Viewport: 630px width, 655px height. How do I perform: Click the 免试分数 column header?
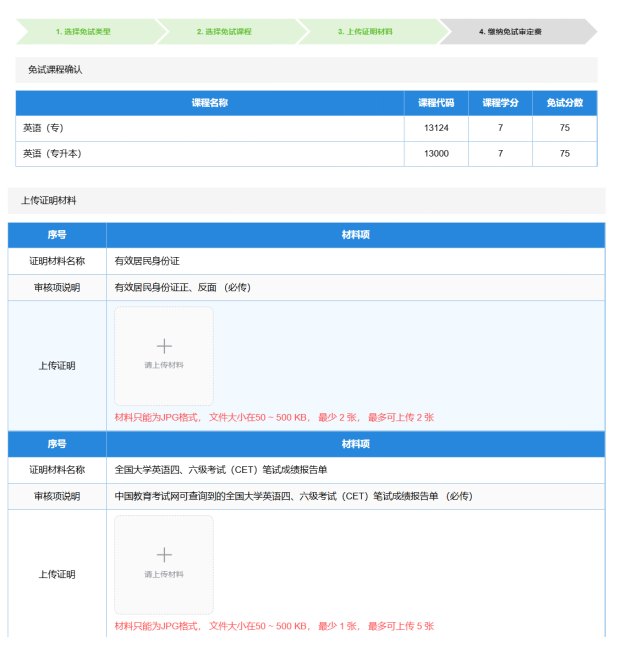coord(564,103)
